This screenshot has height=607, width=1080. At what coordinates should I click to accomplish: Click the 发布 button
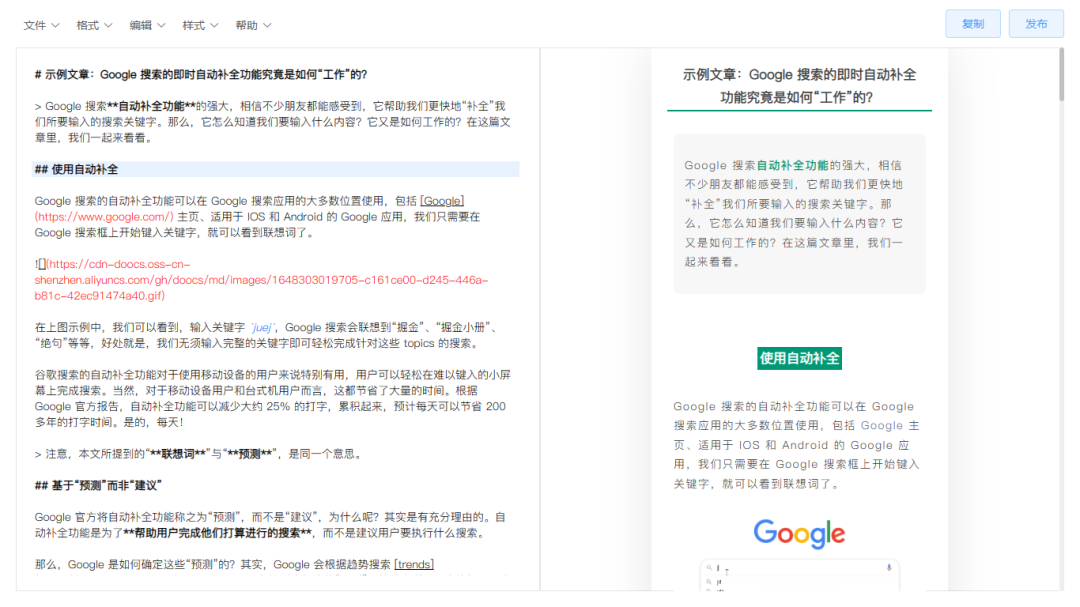click(1036, 24)
